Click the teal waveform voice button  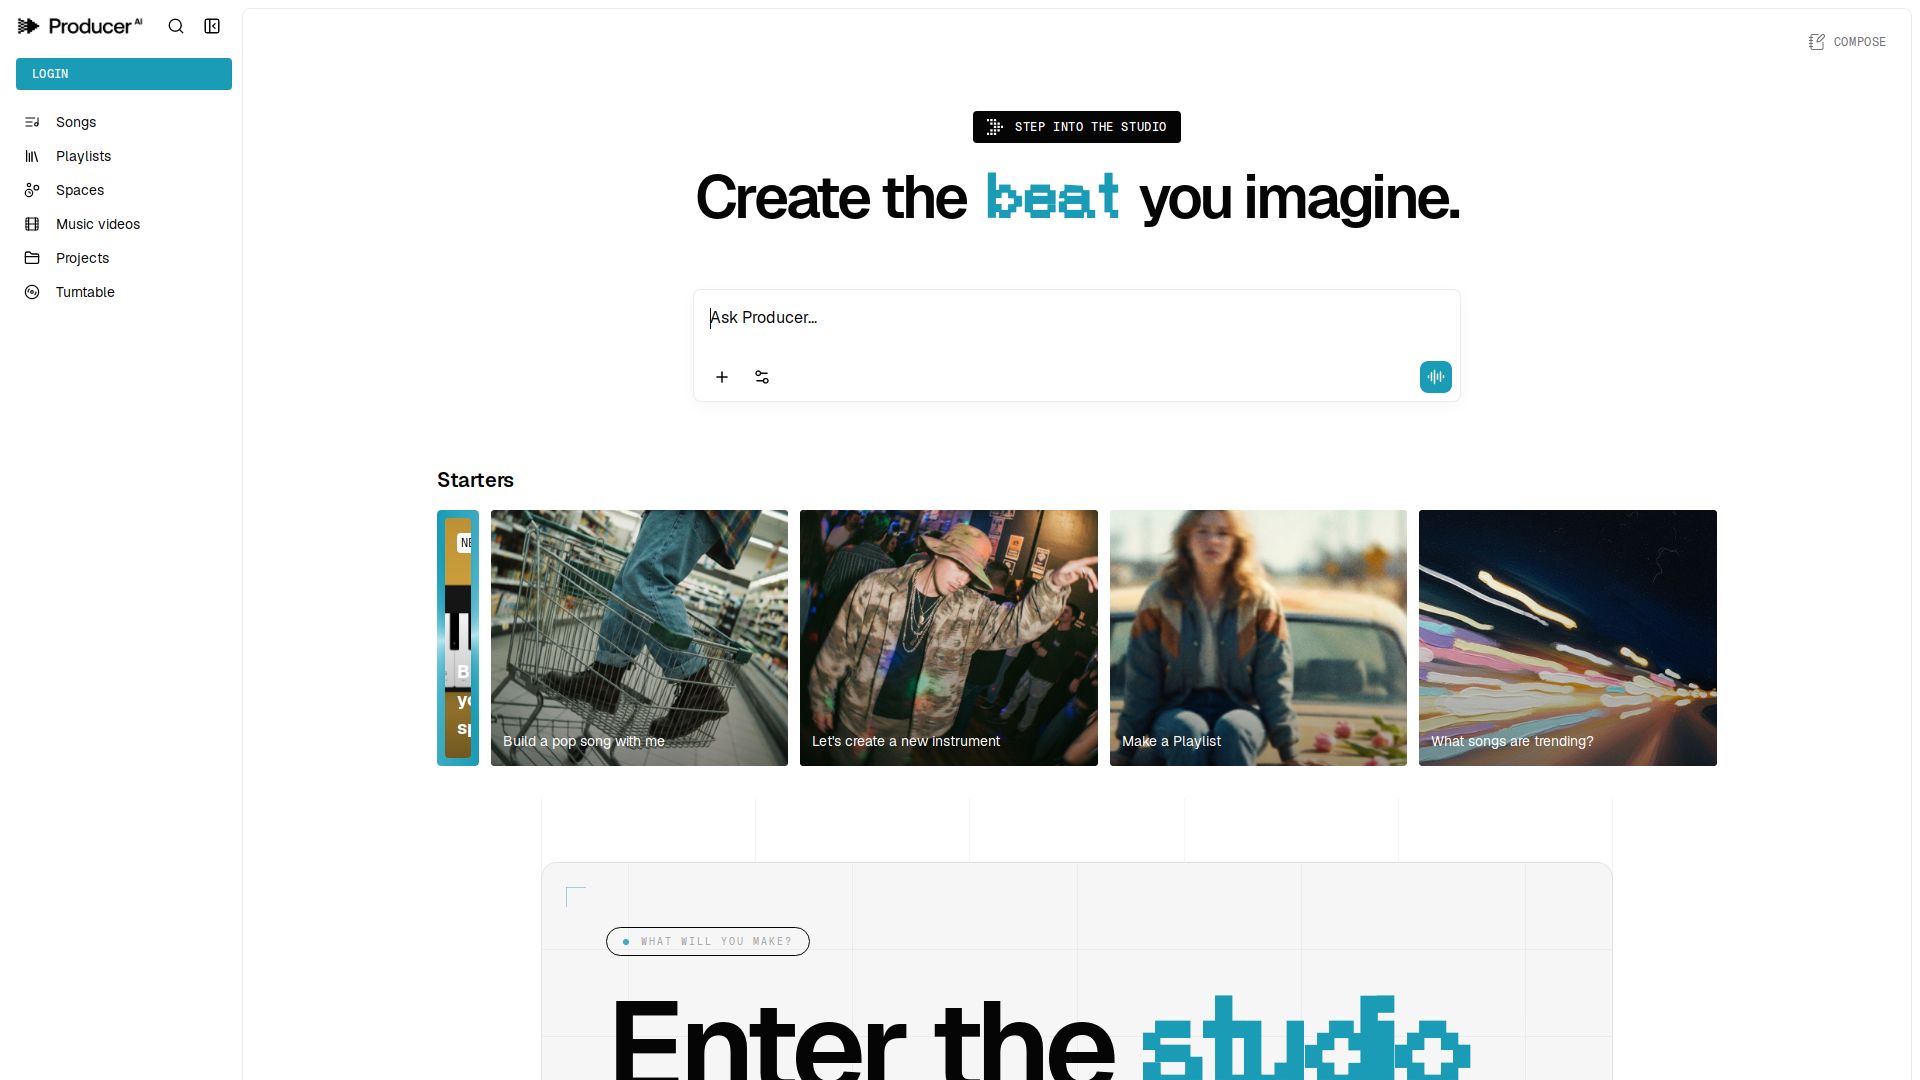[x=1436, y=377]
